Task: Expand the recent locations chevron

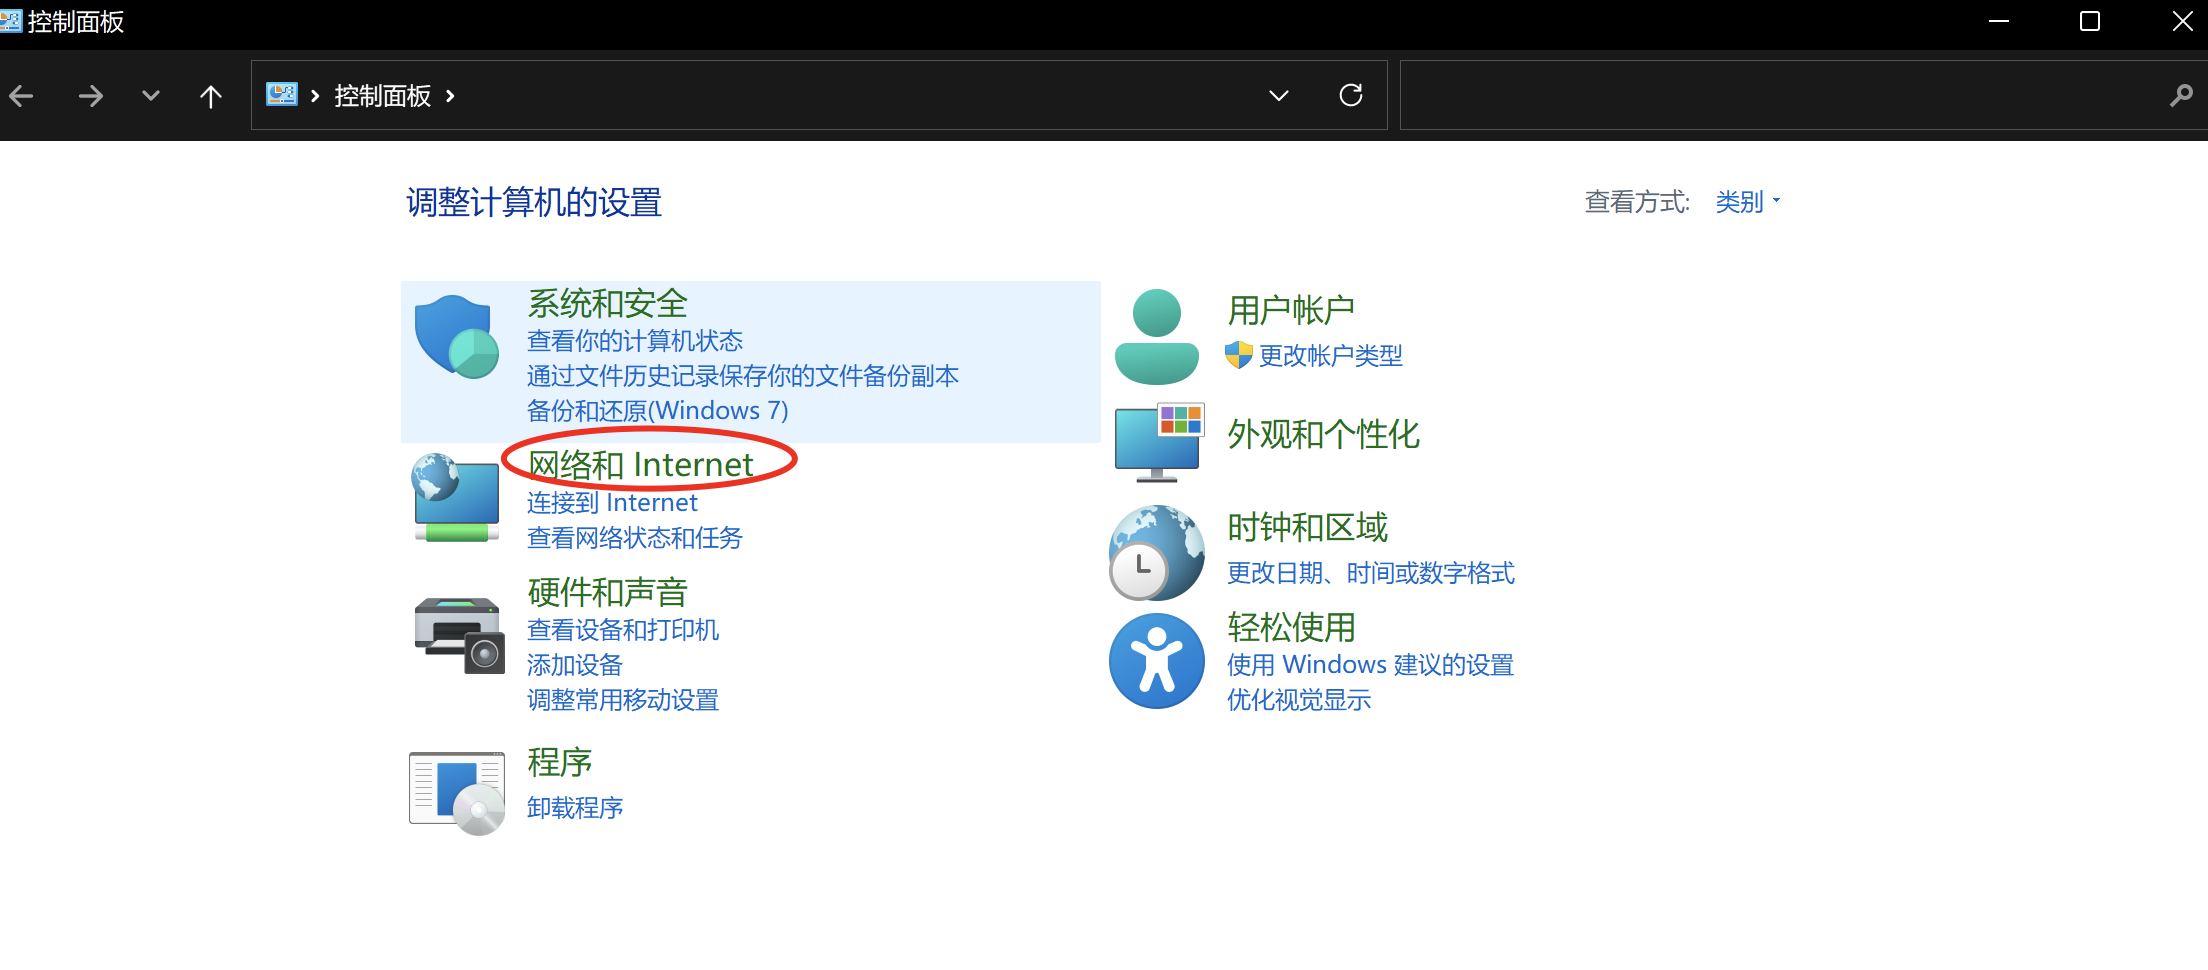Action: pyautogui.click(x=151, y=96)
